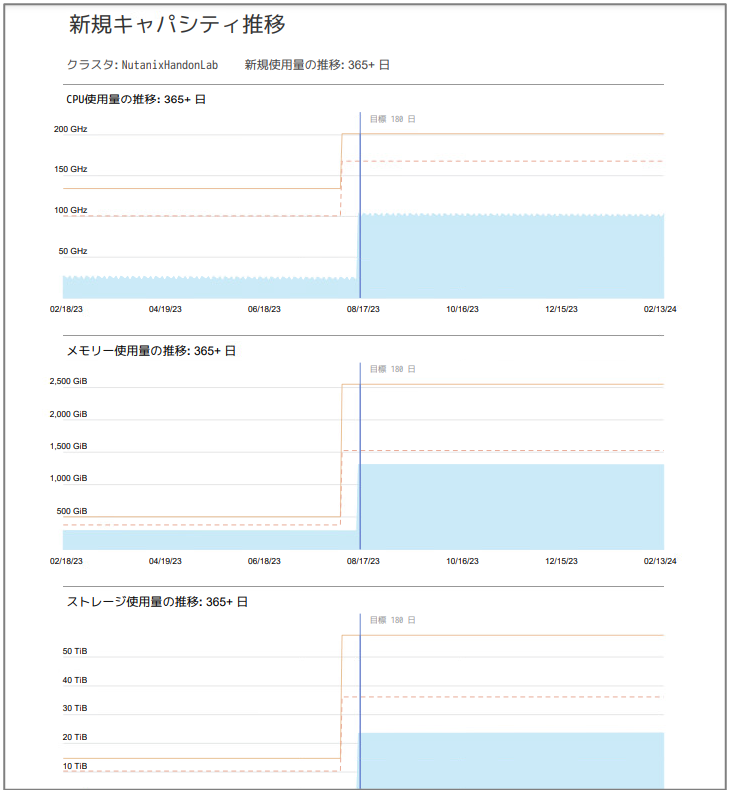Click the 1,000 GiB axis label
Screen dimensions: 730x793
coord(68,478)
